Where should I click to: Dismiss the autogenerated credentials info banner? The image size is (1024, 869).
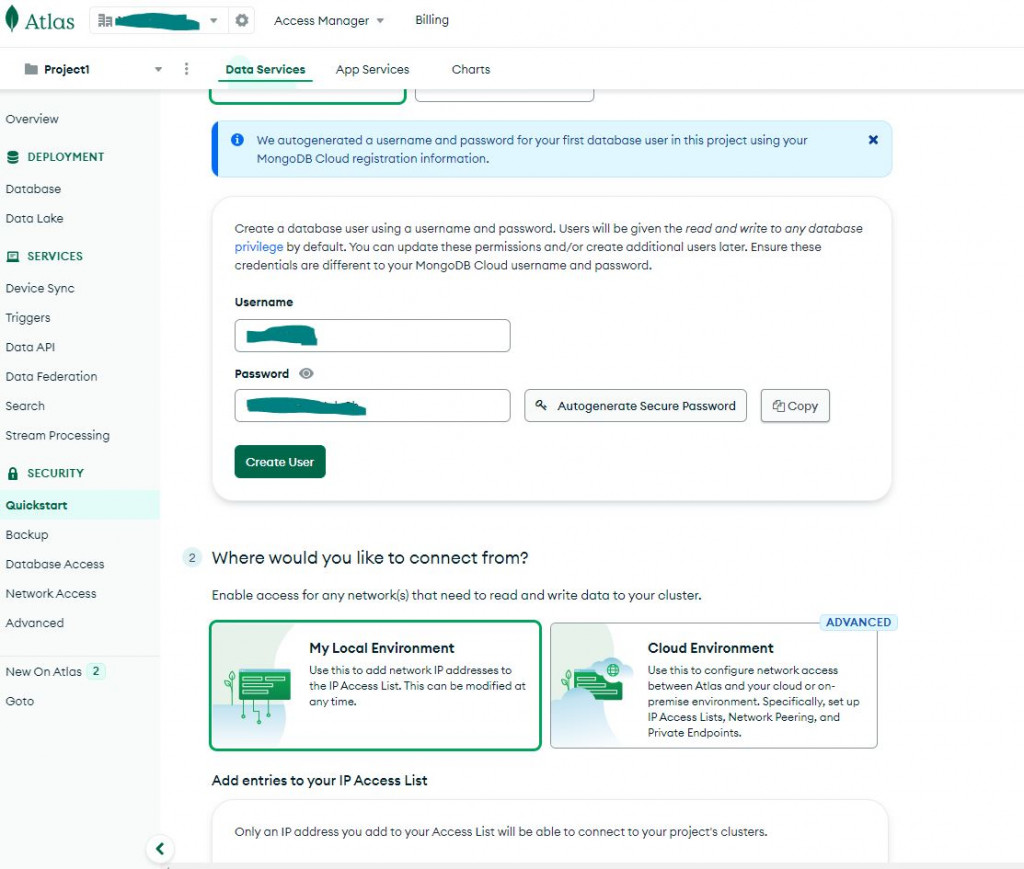(x=873, y=140)
